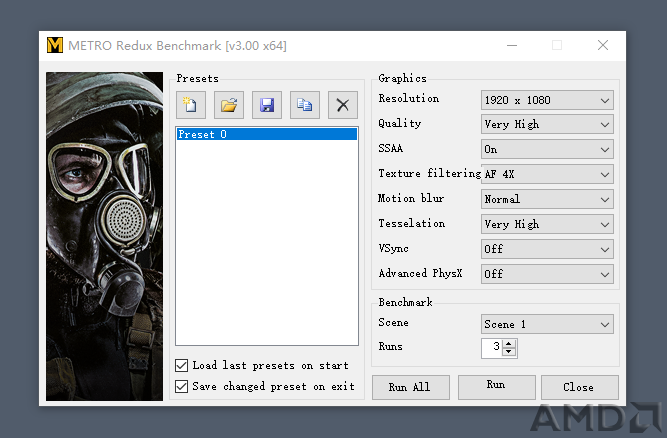
Task: Click the Metro M logo in title bar
Action: (54, 45)
